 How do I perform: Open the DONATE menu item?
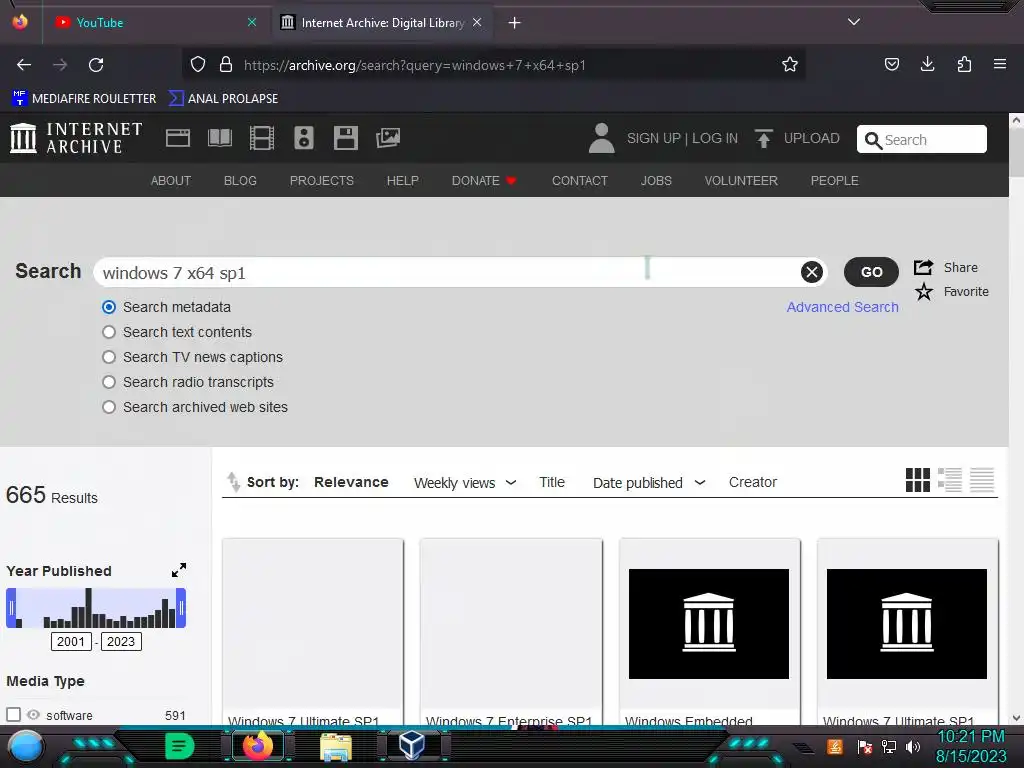pyautogui.click(x=484, y=180)
